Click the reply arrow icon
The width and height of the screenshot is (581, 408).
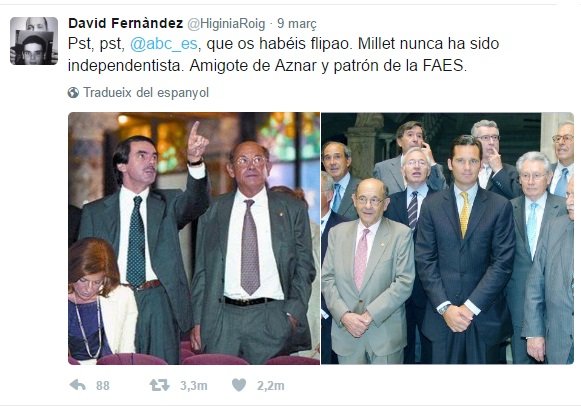pyautogui.click(x=77, y=385)
